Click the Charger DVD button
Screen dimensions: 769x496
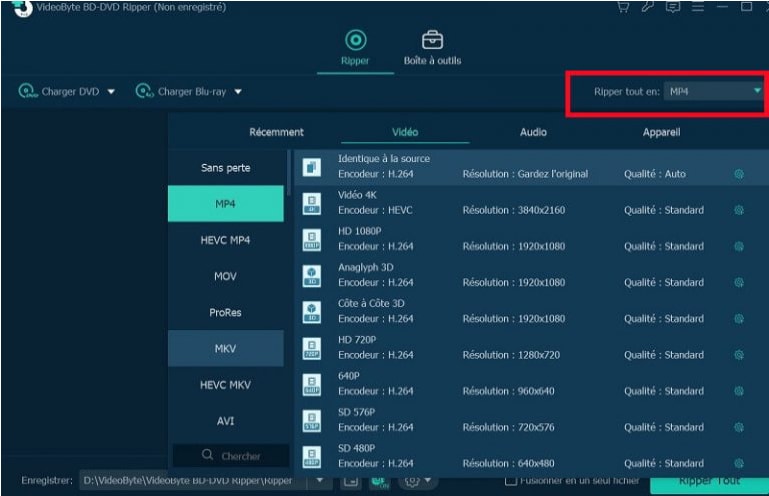coord(59,91)
